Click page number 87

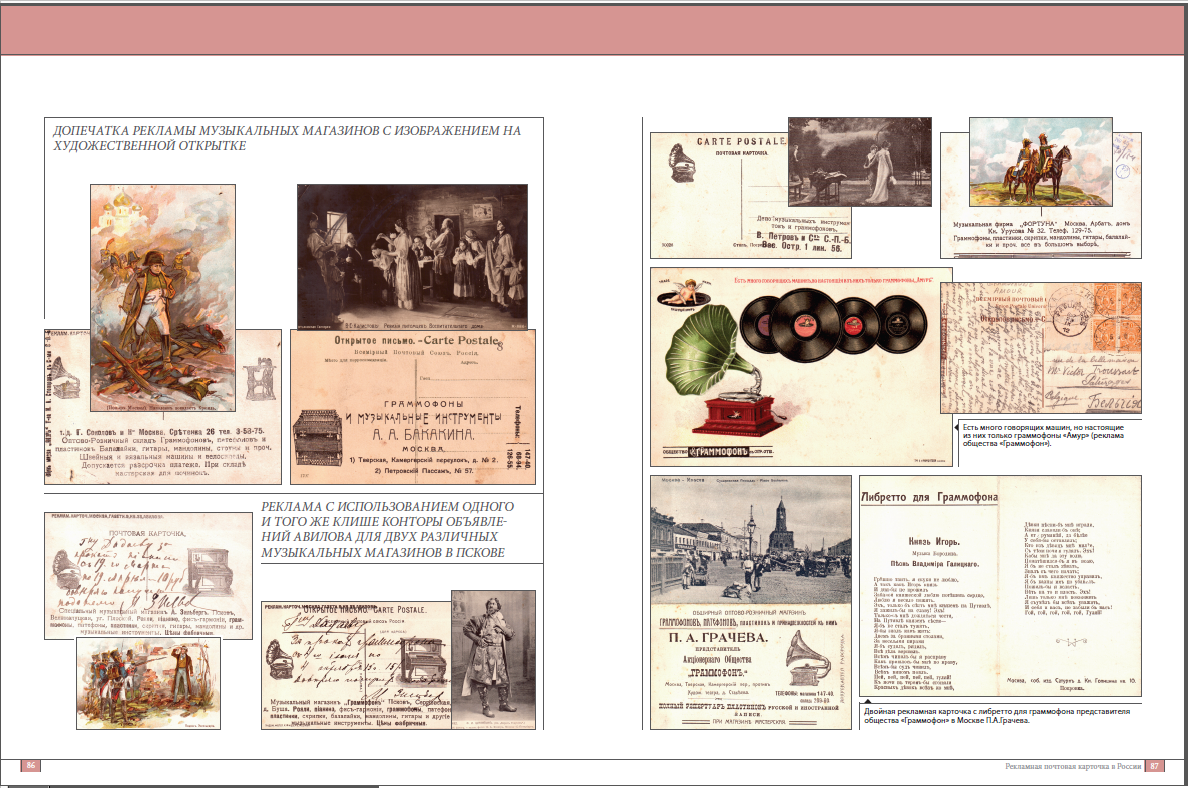1155,766
